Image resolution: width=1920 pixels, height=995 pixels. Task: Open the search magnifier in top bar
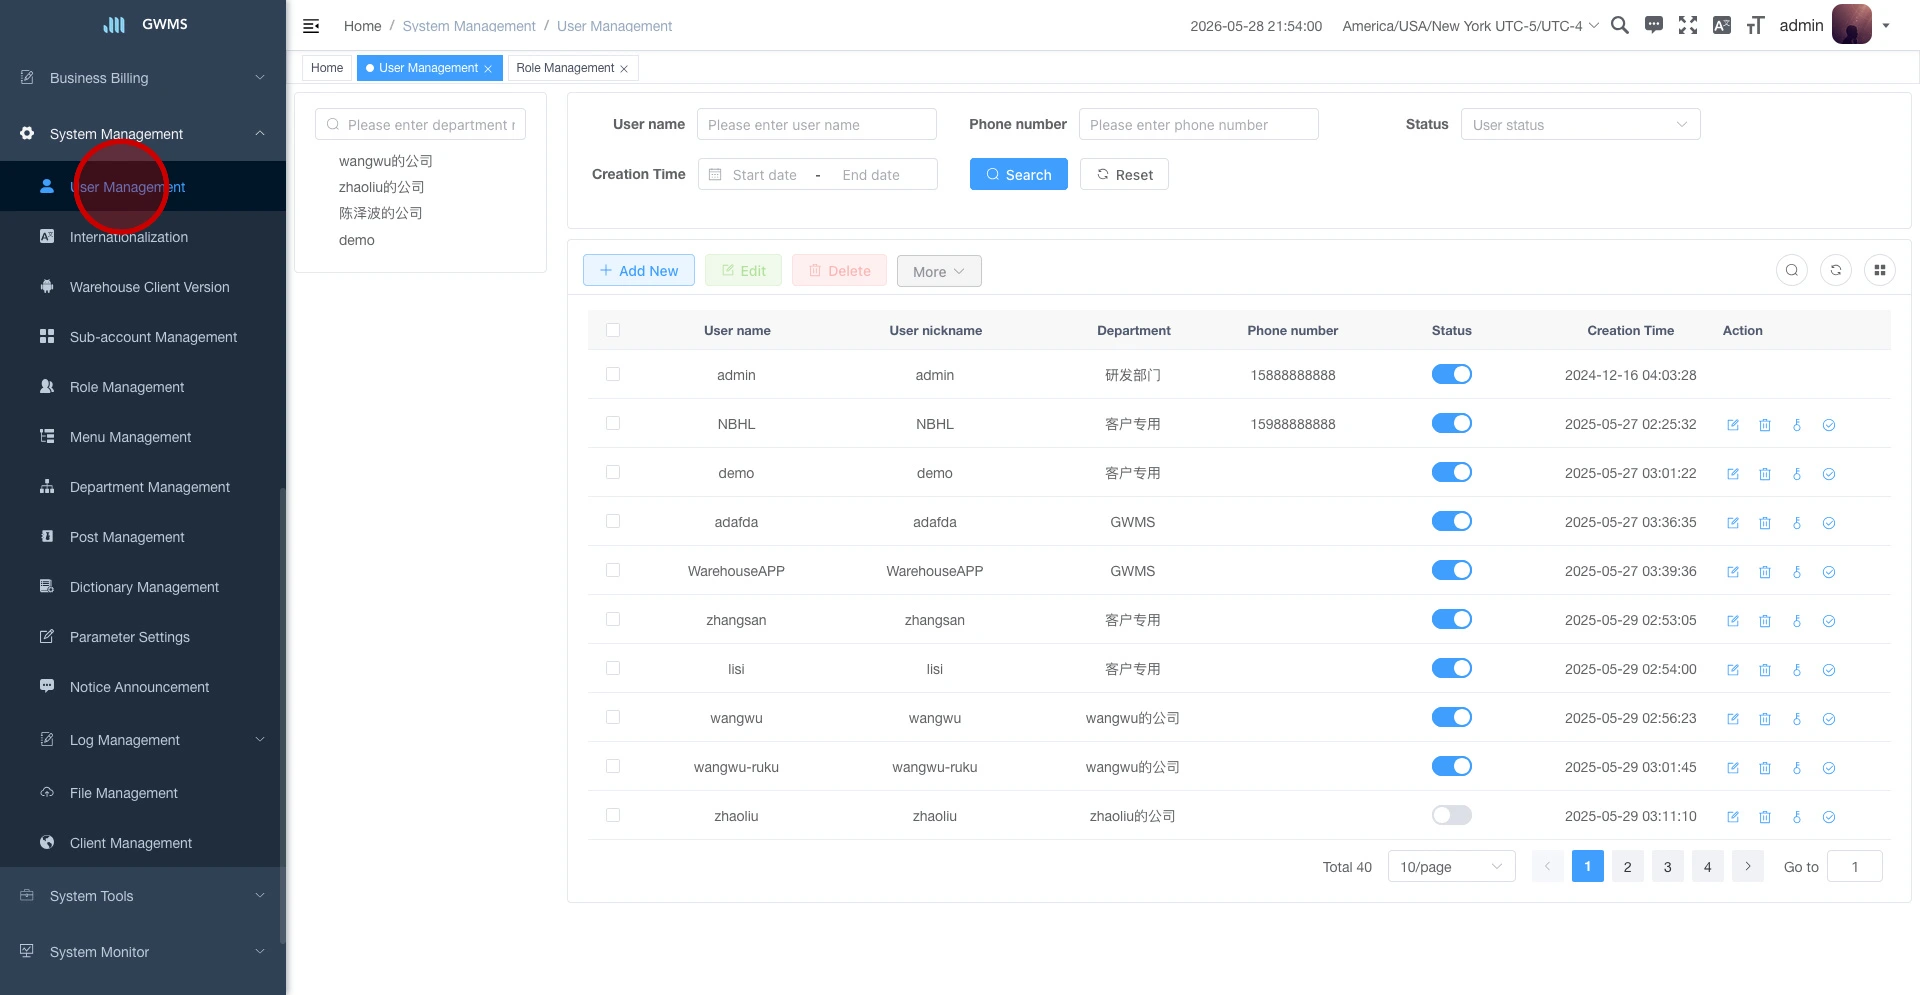pyautogui.click(x=1620, y=25)
